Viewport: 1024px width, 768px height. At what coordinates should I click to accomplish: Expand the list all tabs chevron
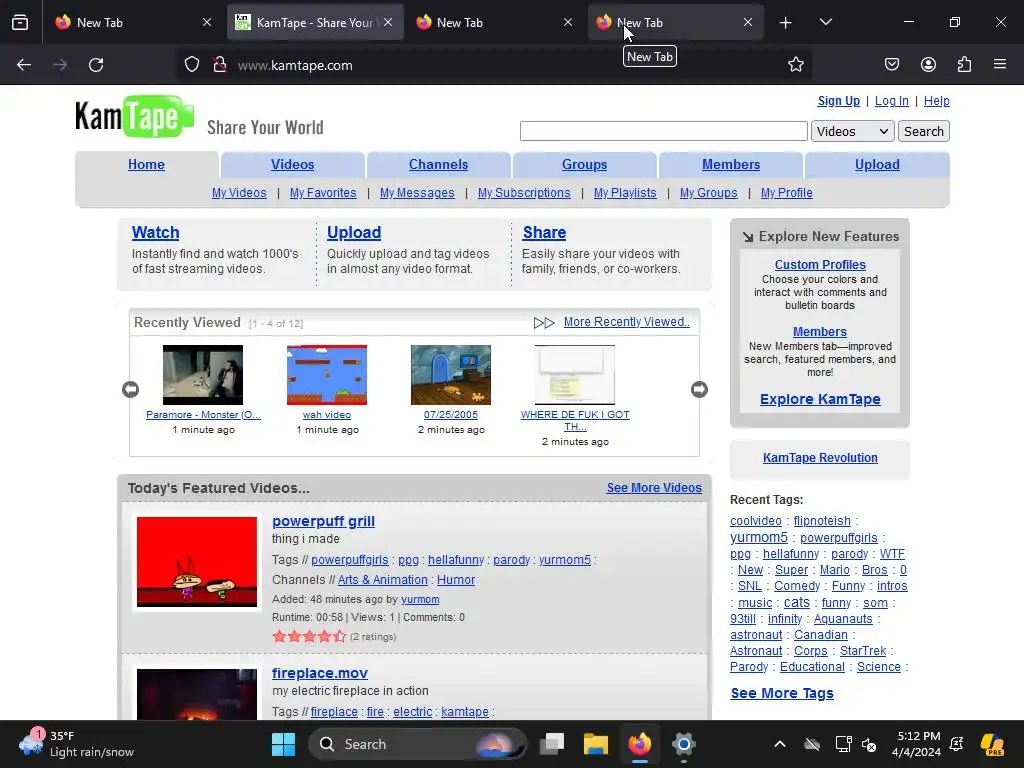tap(825, 23)
